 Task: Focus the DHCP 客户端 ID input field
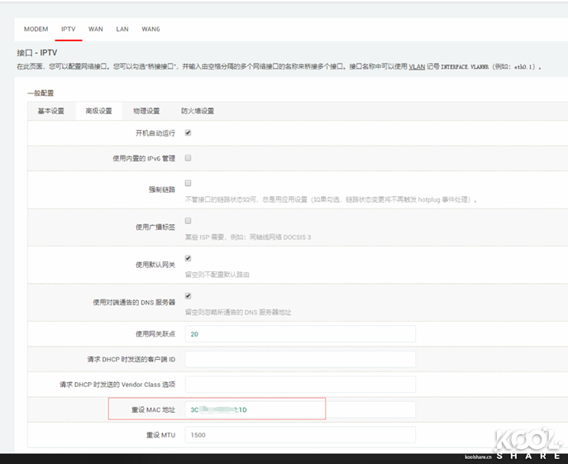pyautogui.click(x=300, y=359)
